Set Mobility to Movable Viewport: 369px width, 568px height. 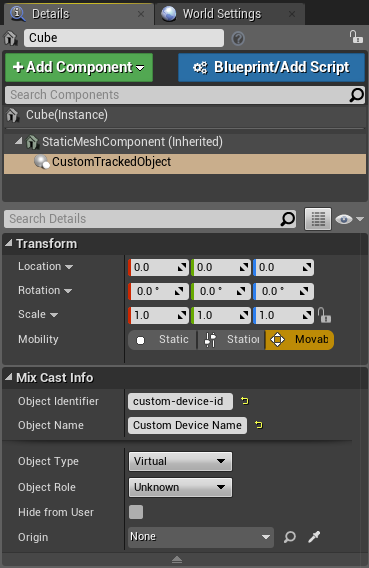tap(299, 340)
